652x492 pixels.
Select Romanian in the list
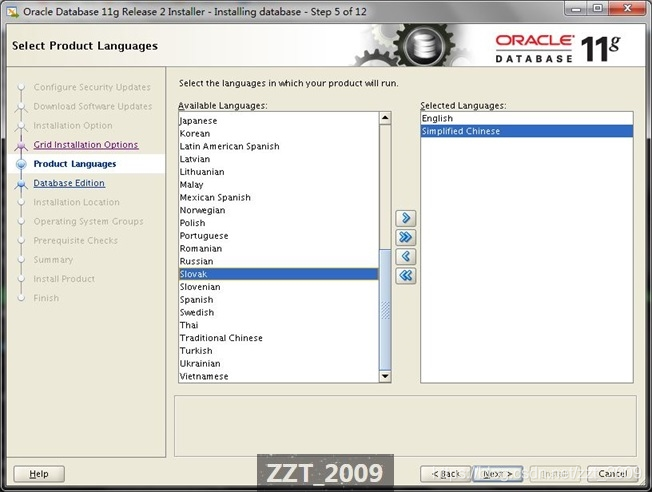[x=279, y=248]
